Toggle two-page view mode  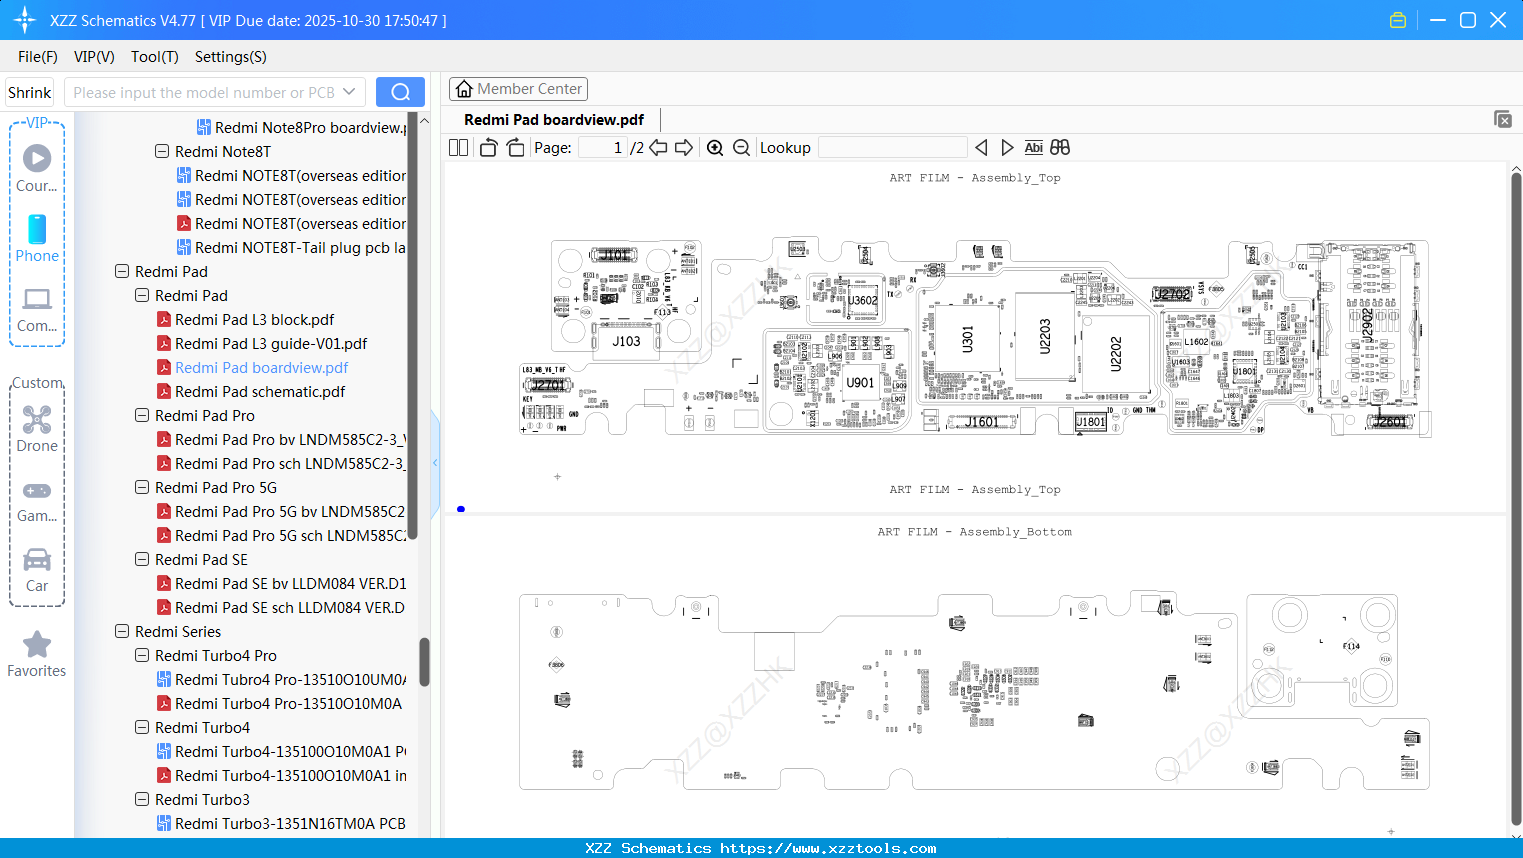click(x=457, y=147)
